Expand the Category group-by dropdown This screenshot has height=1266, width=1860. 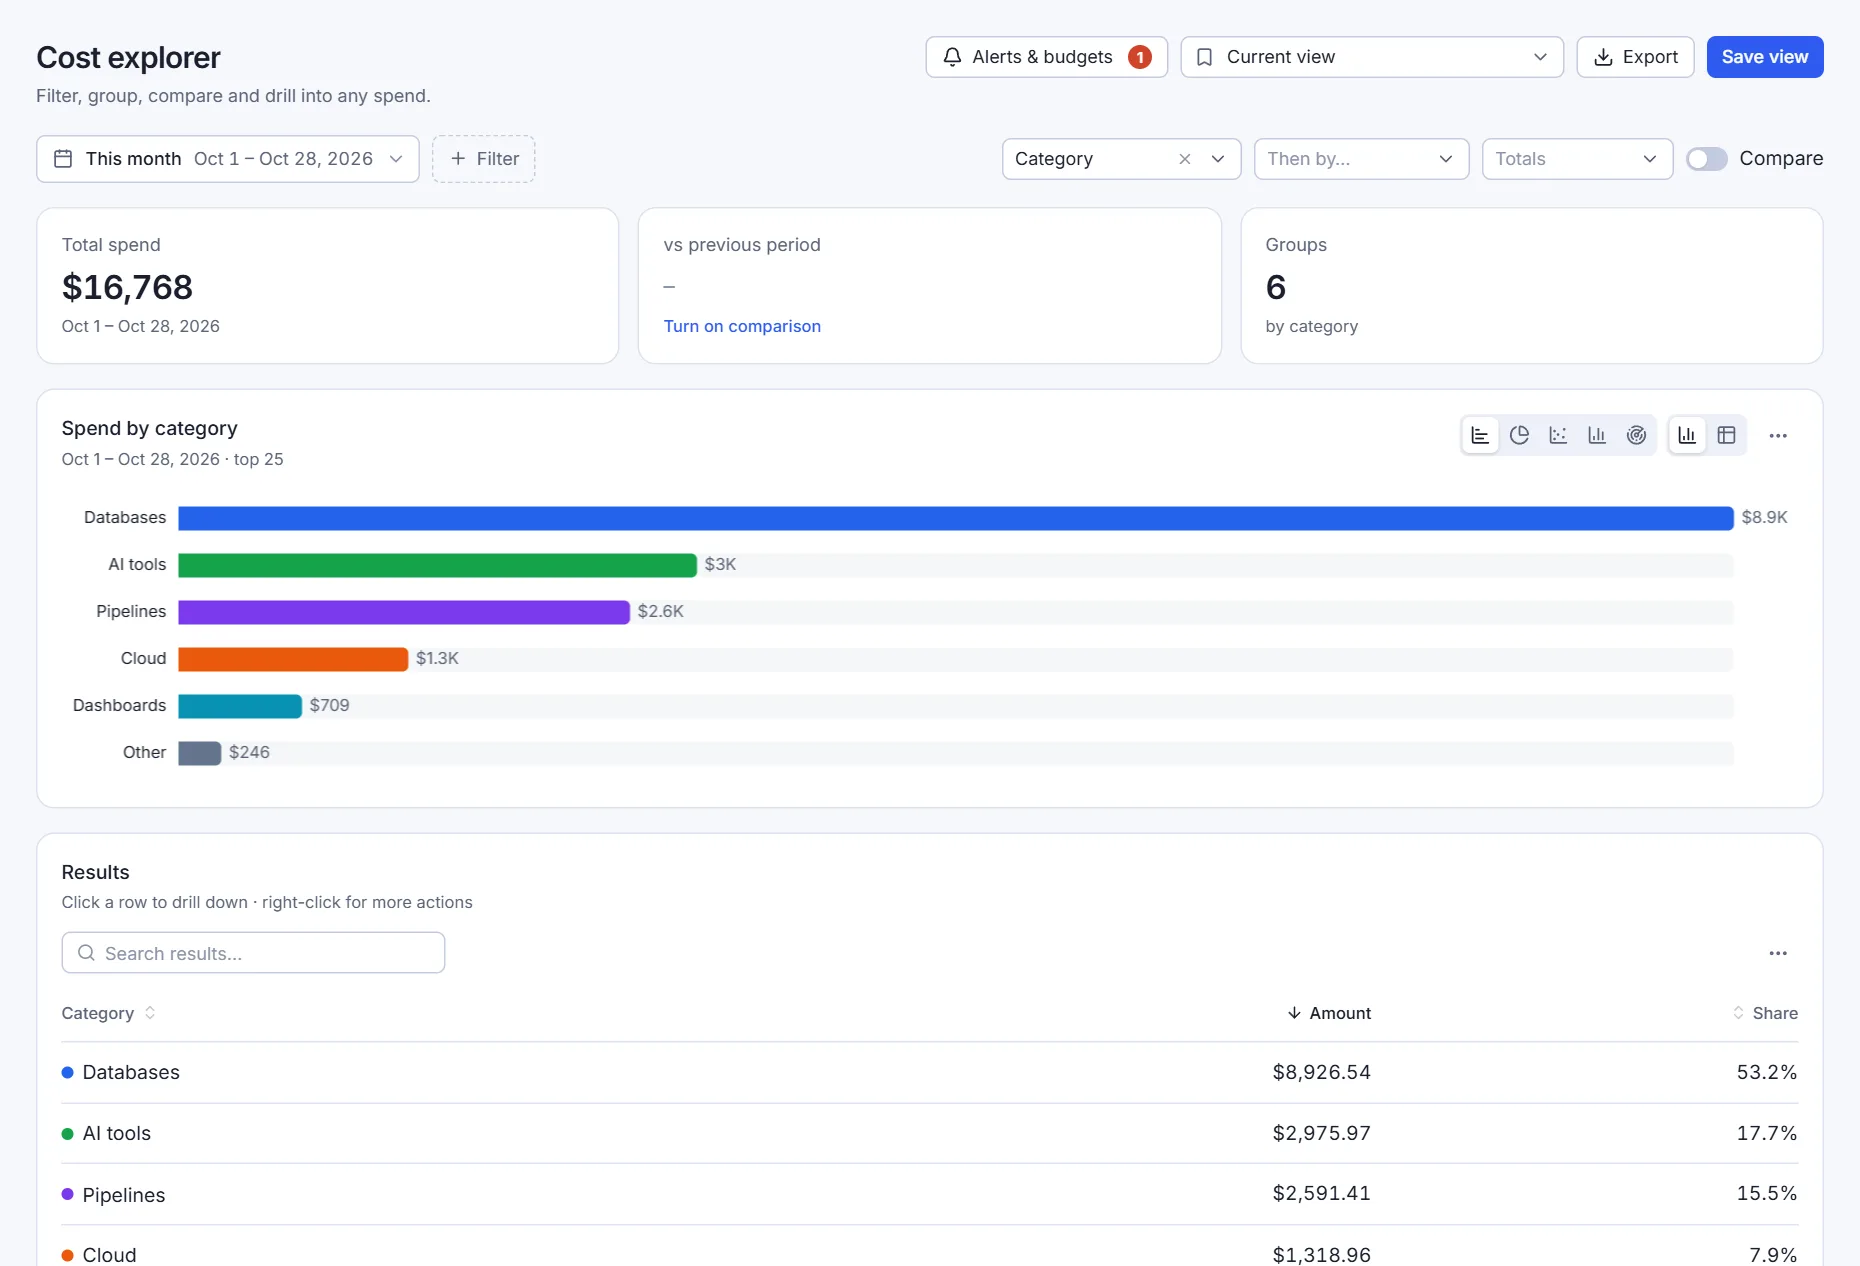click(x=1218, y=159)
